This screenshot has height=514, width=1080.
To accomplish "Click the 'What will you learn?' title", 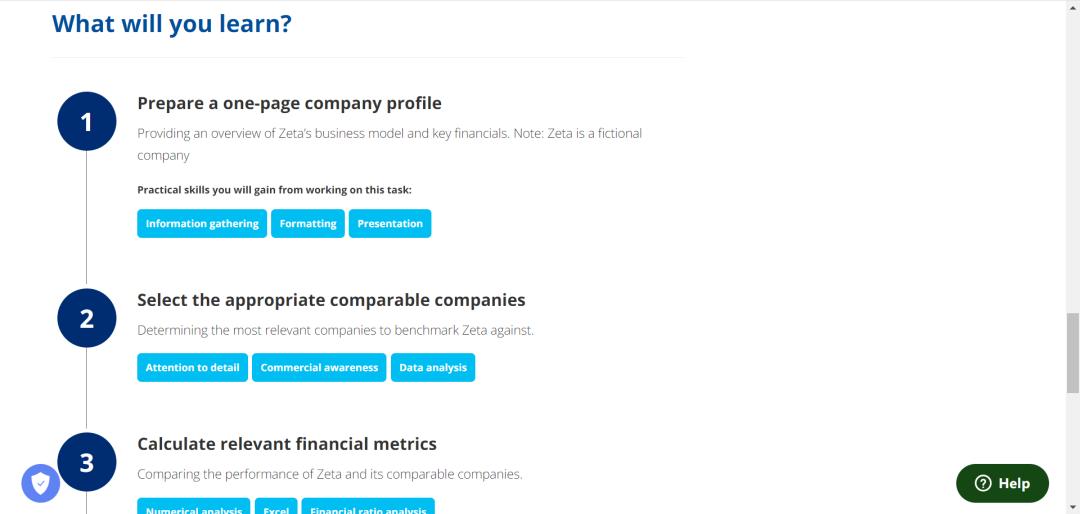I will 172,23.
